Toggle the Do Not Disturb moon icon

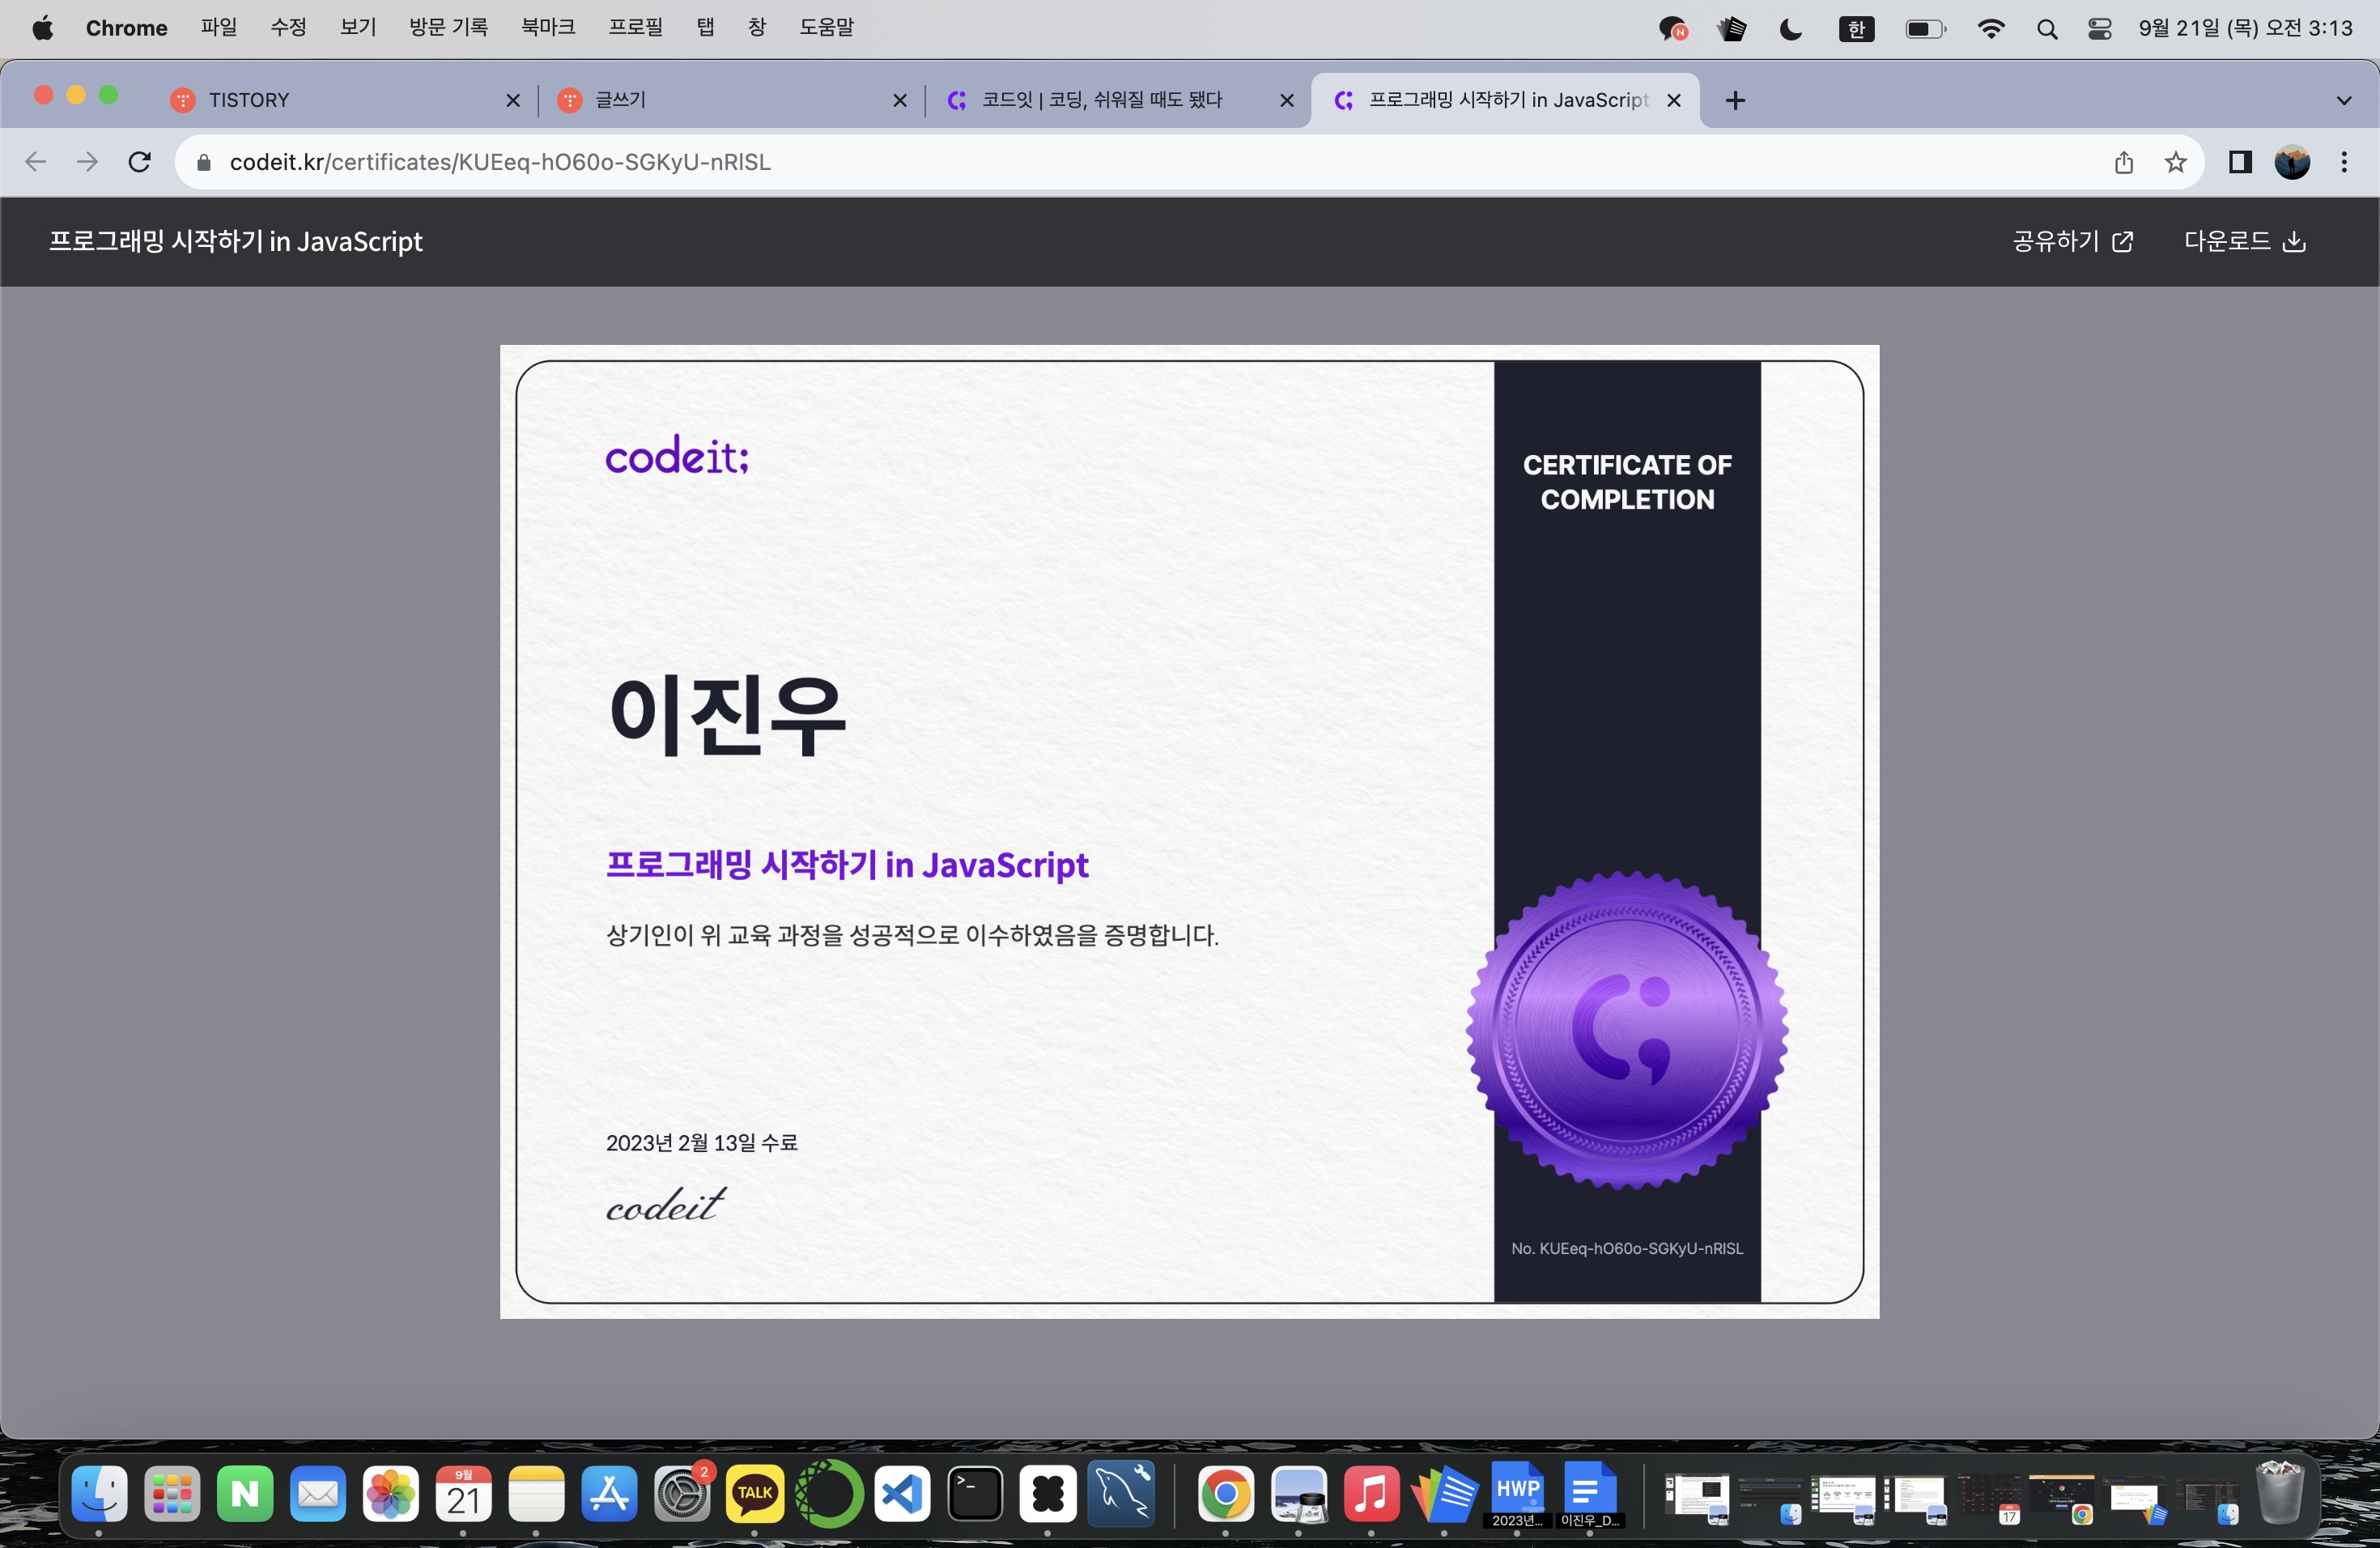click(x=1791, y=29)
